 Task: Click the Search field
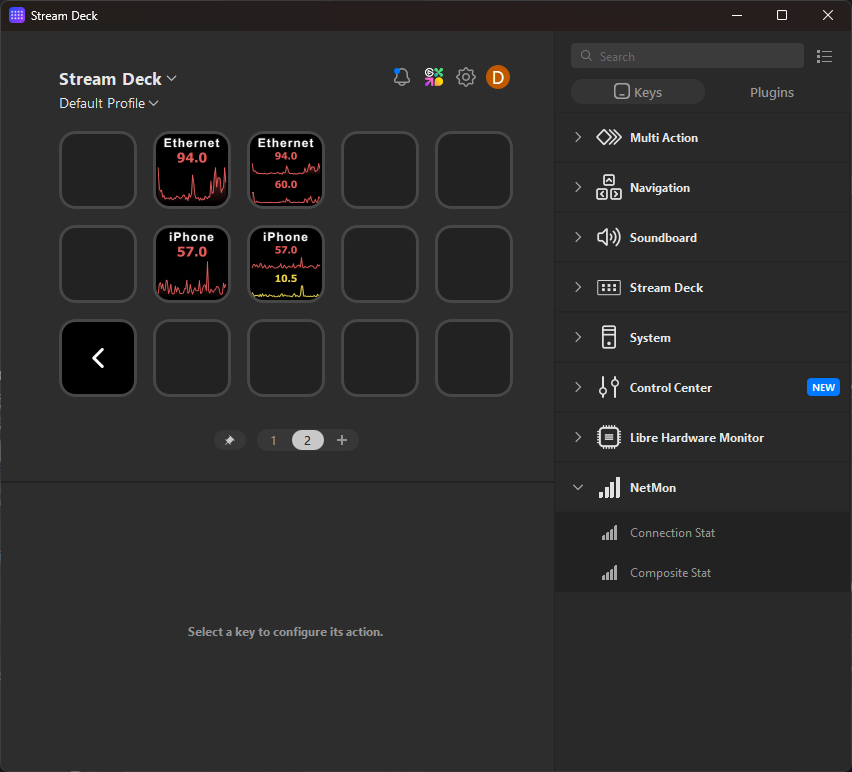click(x=687, y=56)
